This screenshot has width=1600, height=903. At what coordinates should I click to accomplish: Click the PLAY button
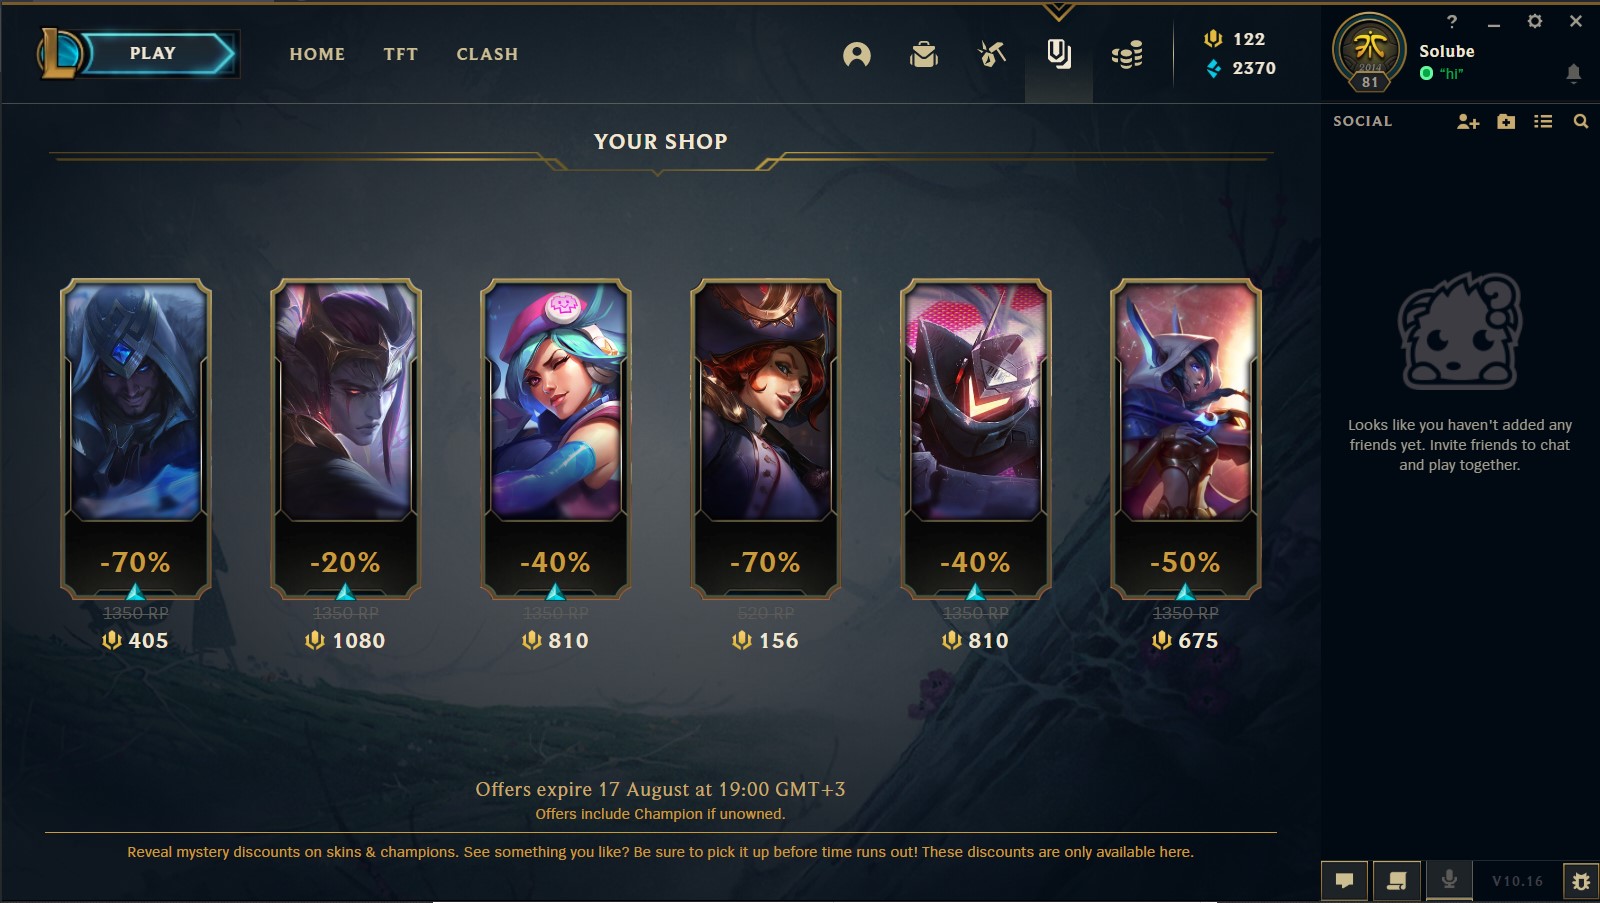(152, 53)
